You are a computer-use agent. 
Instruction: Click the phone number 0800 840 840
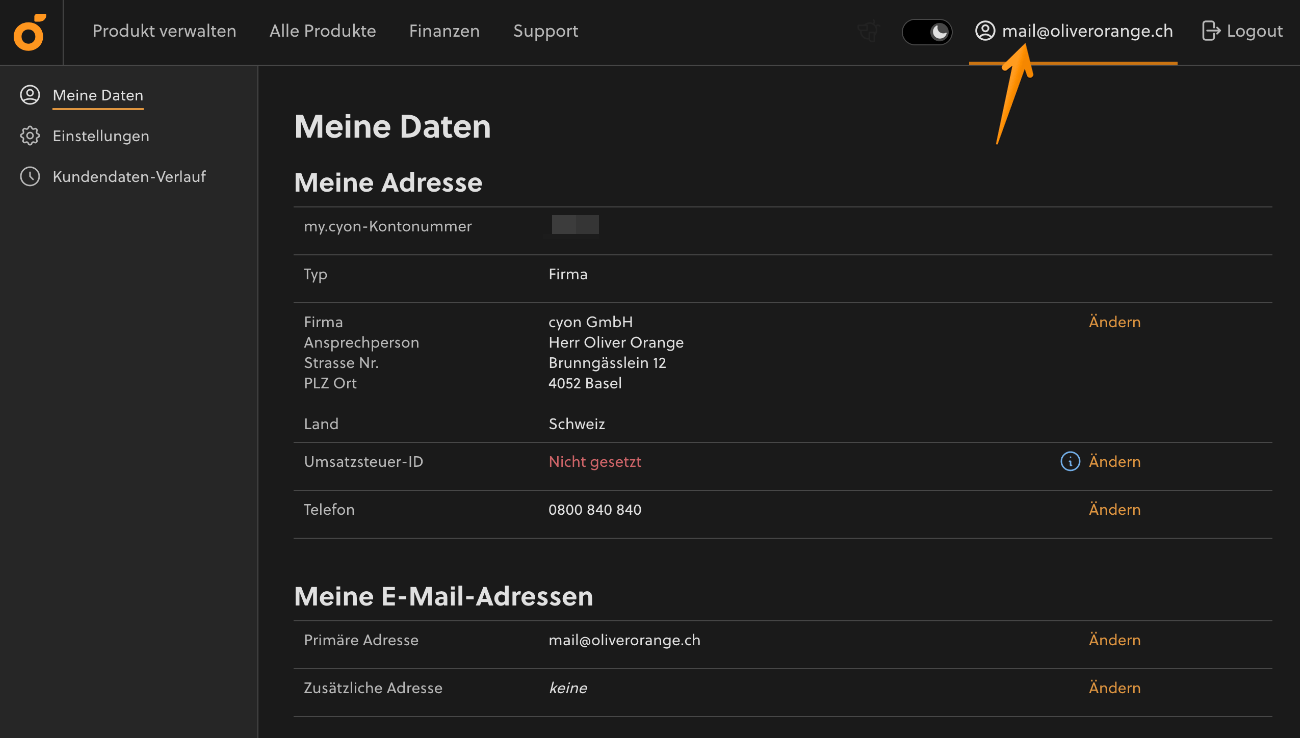595,510
